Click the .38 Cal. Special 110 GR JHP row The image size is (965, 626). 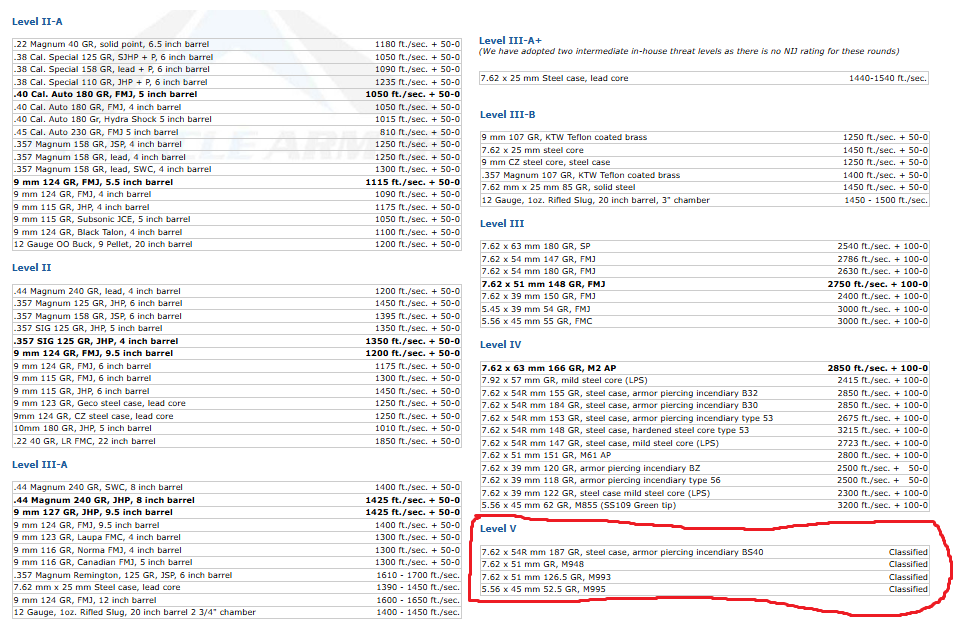pos(237,82)
